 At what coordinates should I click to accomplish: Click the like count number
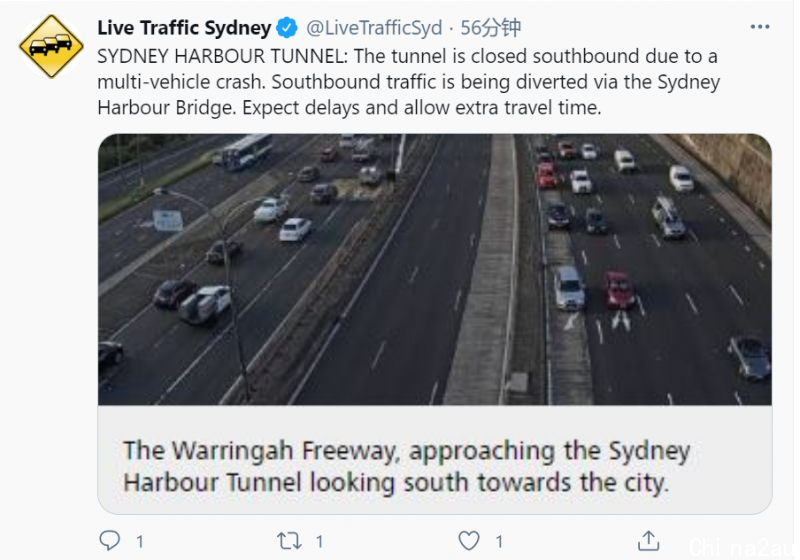[x=499, y=541]
